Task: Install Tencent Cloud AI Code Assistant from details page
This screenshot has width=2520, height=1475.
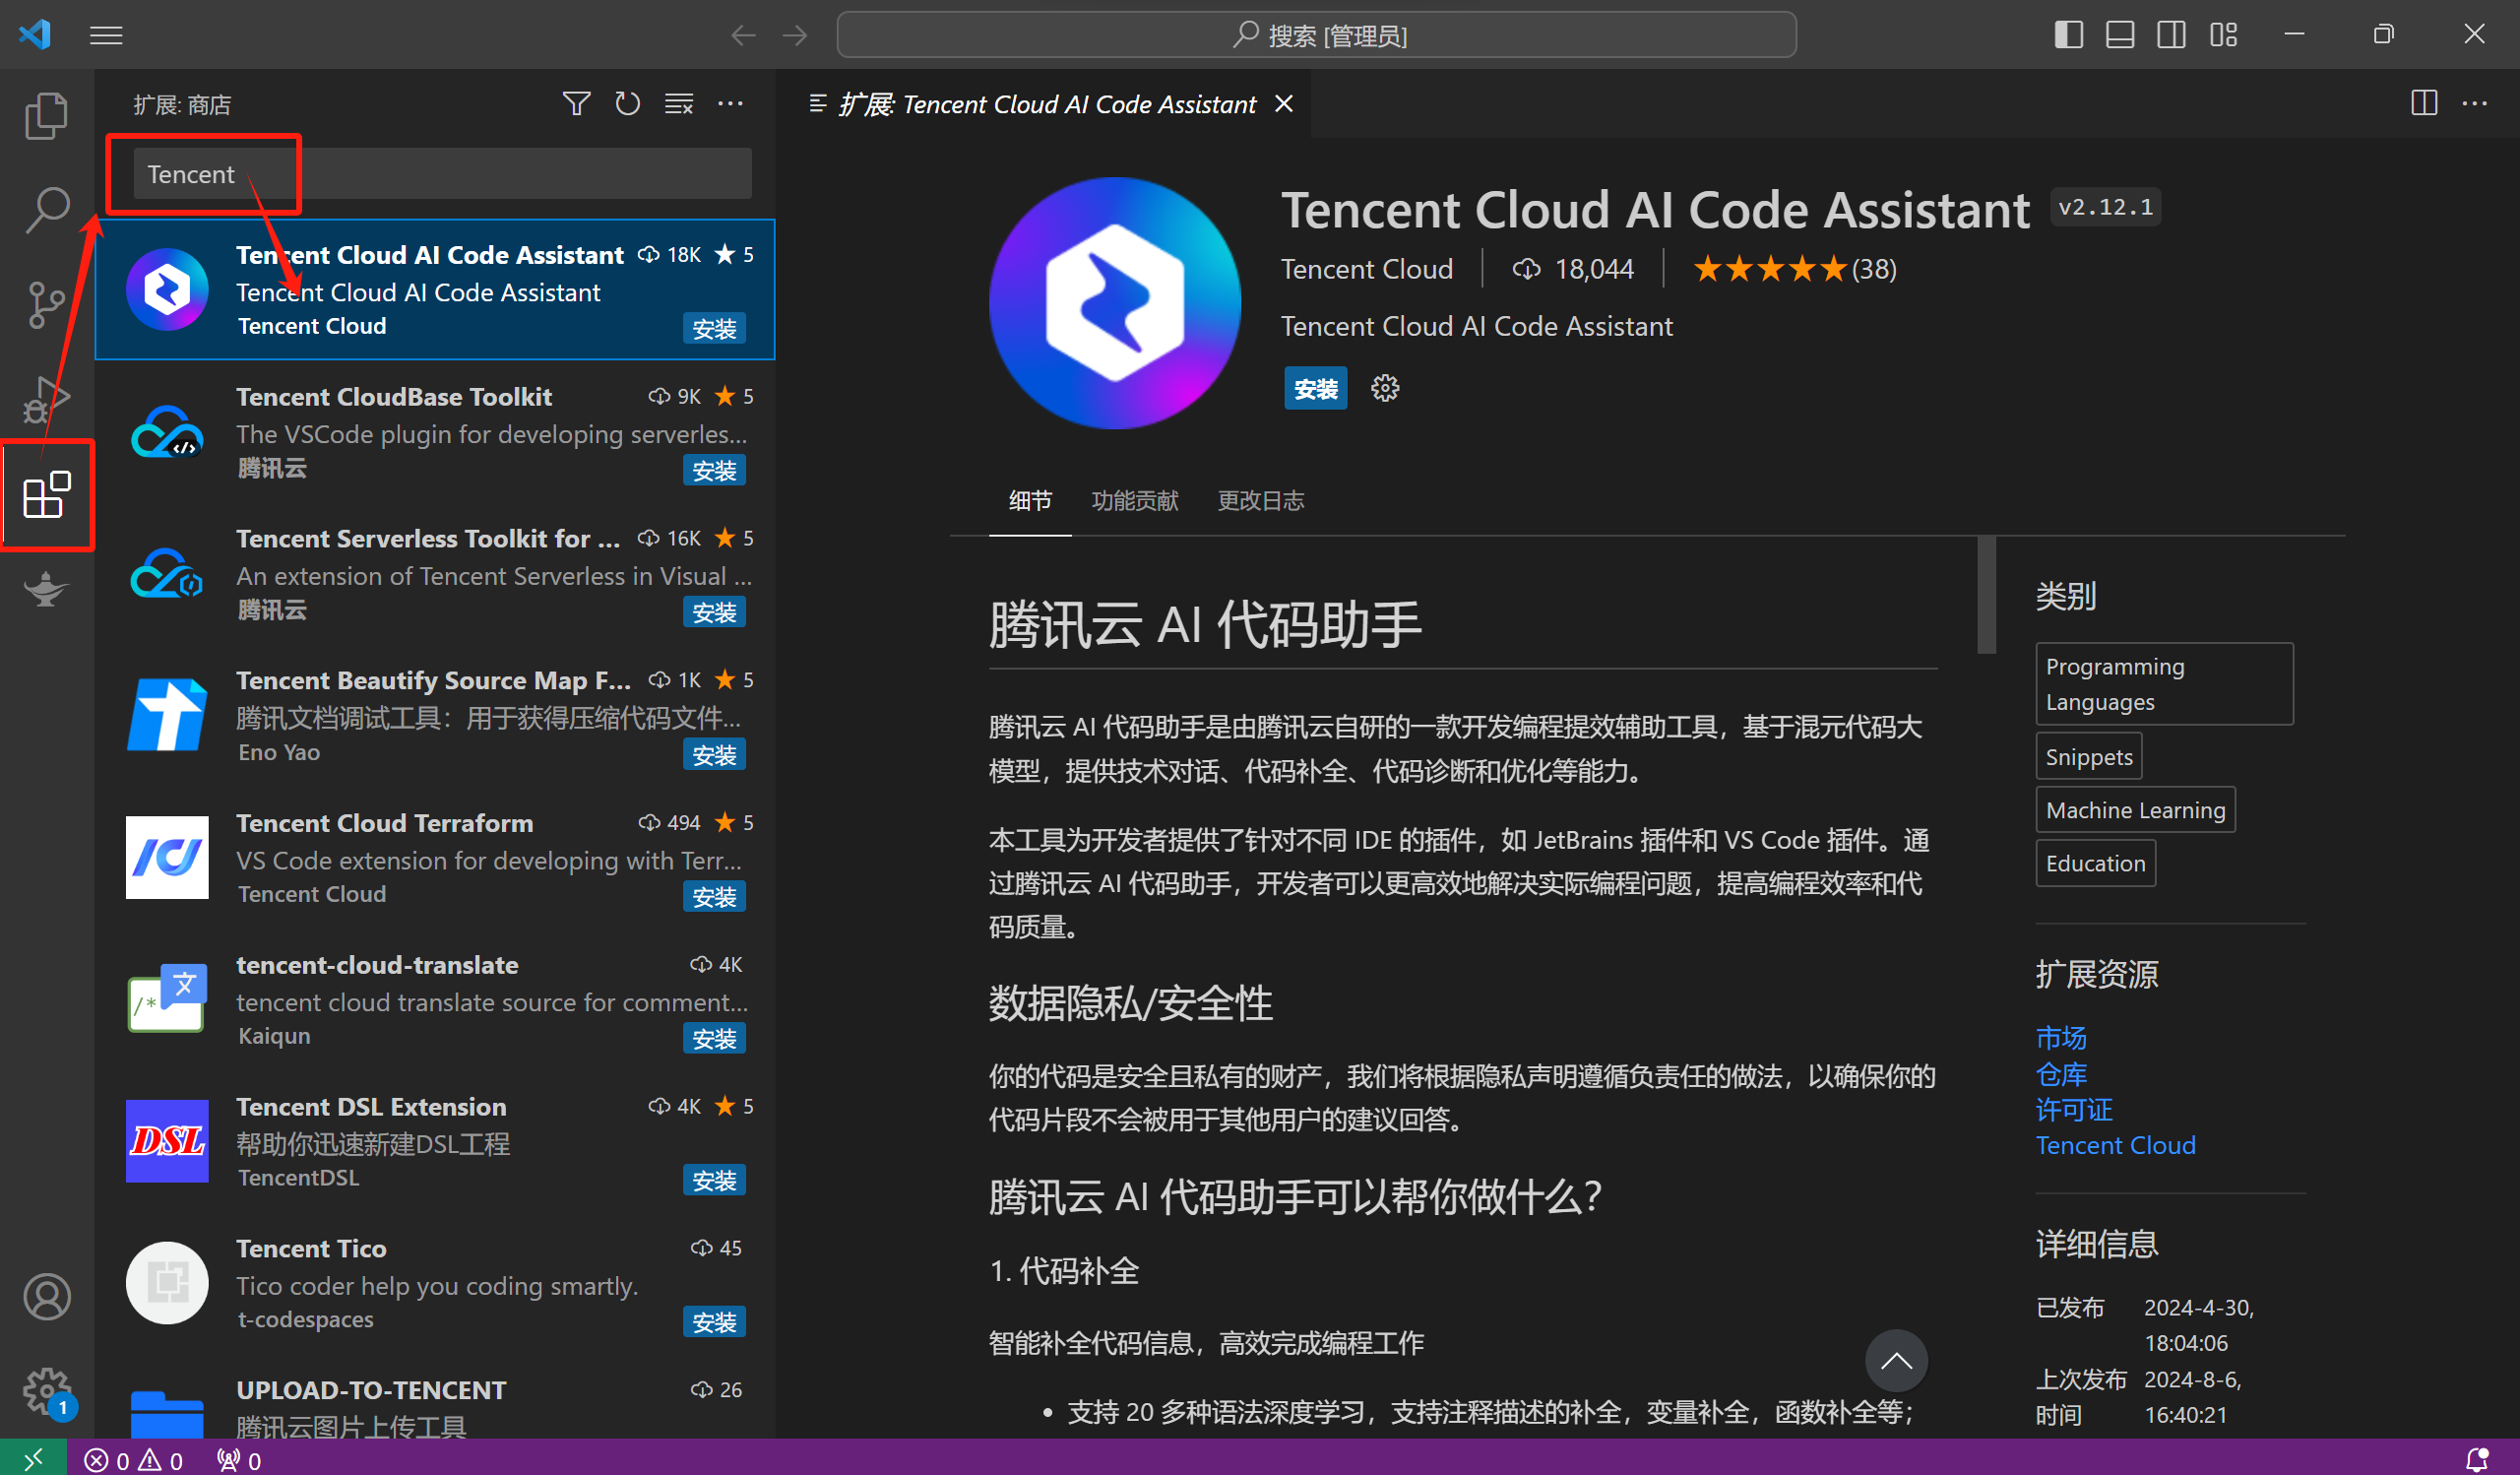Action: (1315, 388)
